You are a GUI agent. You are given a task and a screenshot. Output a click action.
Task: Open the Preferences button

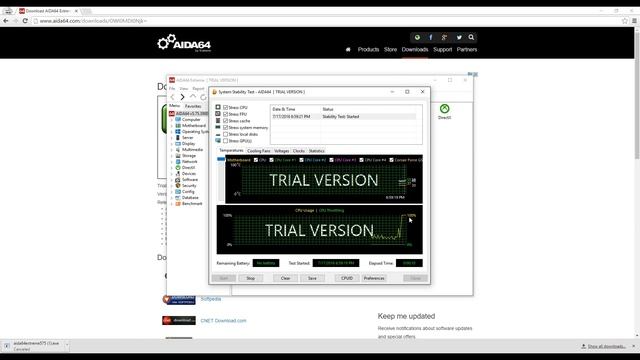click(374, 278)
